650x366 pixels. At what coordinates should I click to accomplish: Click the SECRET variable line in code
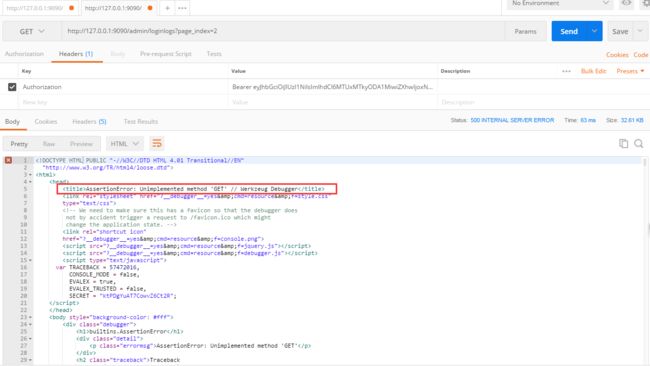[x=123, y=296]
